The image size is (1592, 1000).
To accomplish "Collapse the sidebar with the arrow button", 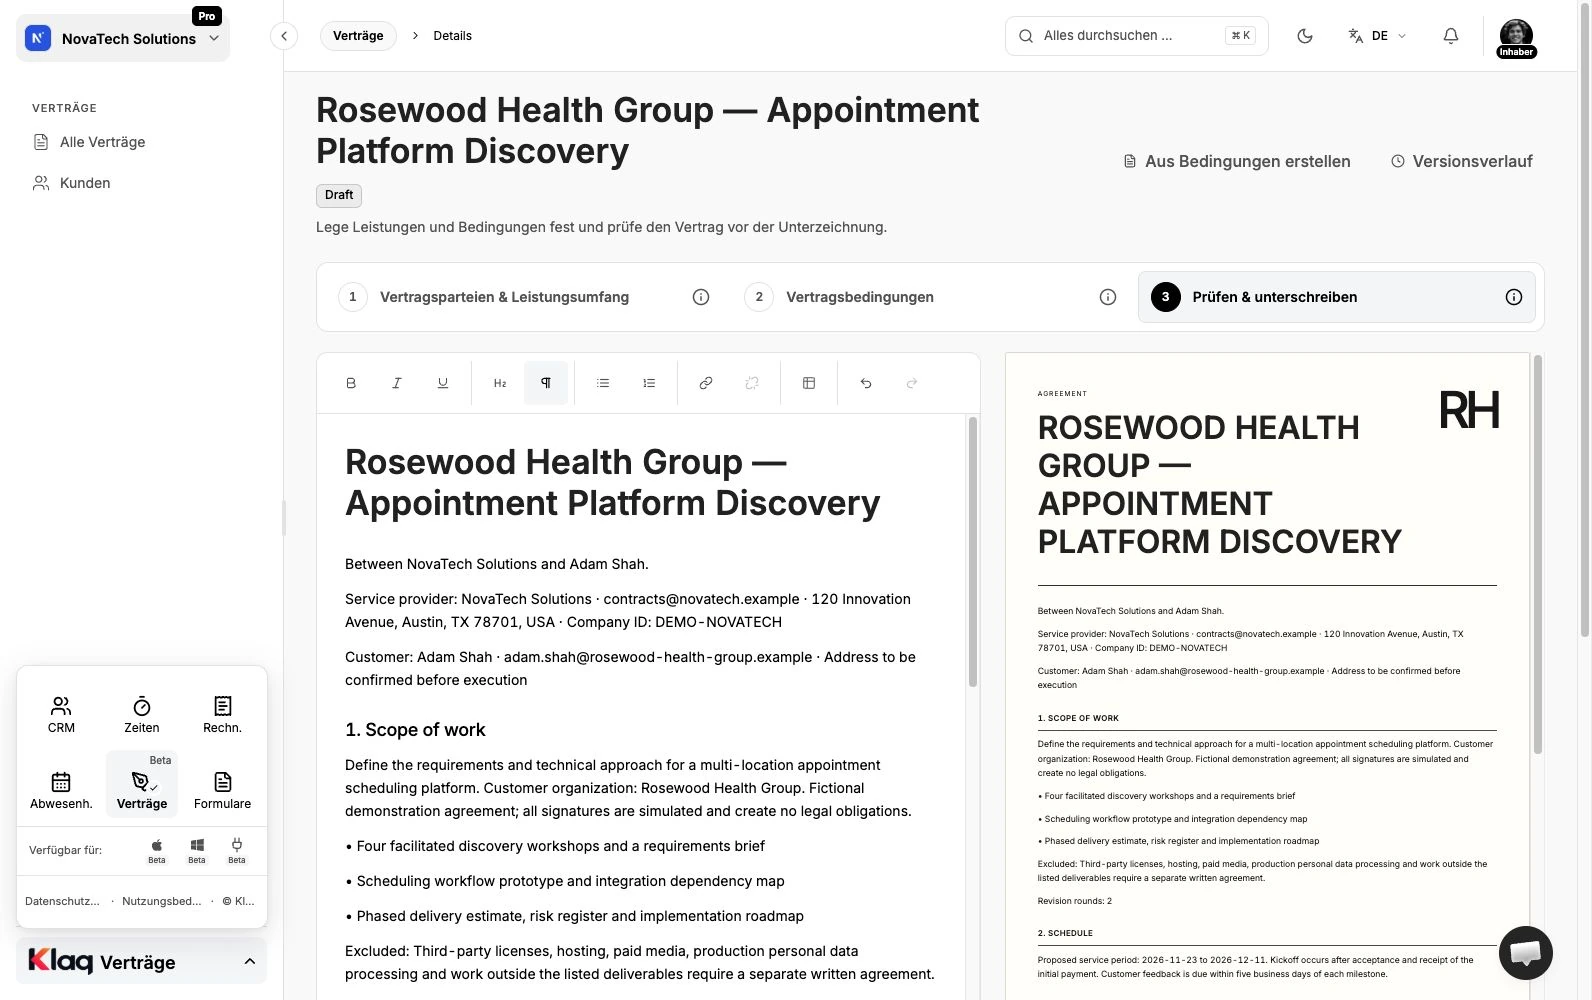I will 284,36.
